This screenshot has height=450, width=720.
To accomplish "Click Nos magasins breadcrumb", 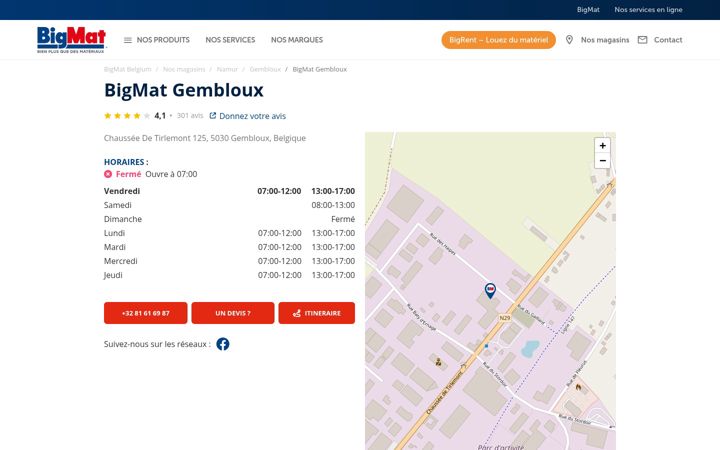I will 184,69.
